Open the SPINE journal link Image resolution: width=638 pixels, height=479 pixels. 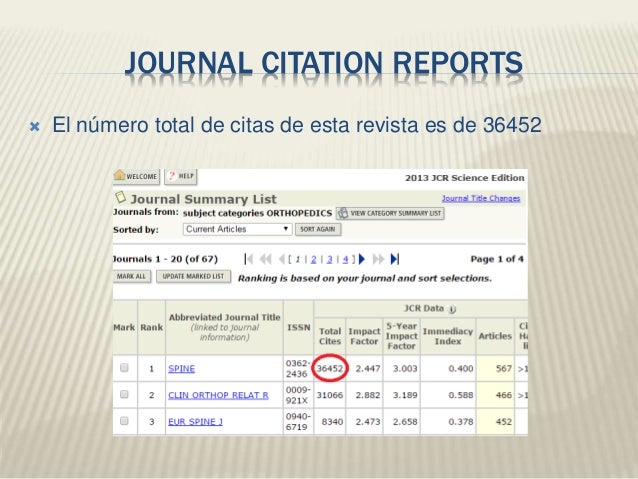181,369
